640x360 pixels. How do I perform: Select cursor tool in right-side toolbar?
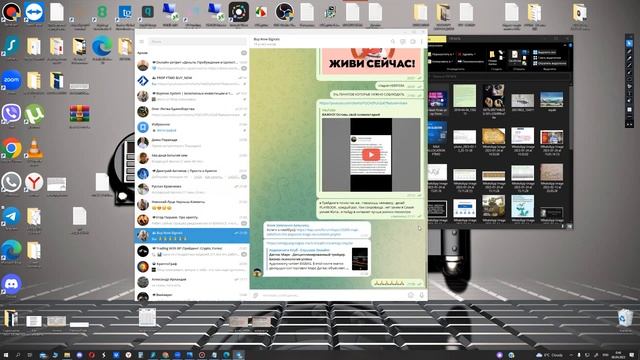(629, 43)
